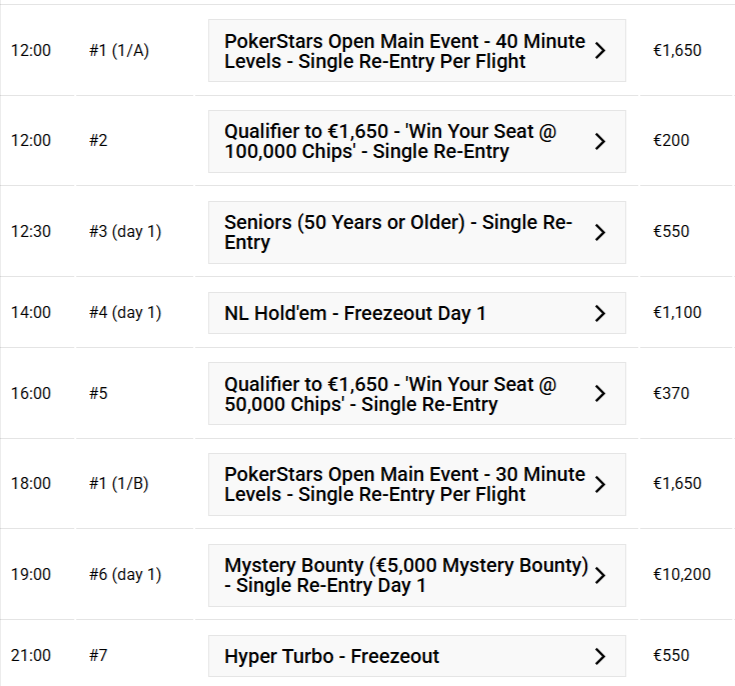Expand the 'Win Your Seat @ 100,000 Chips' qualifier arrow

[600, 141]
